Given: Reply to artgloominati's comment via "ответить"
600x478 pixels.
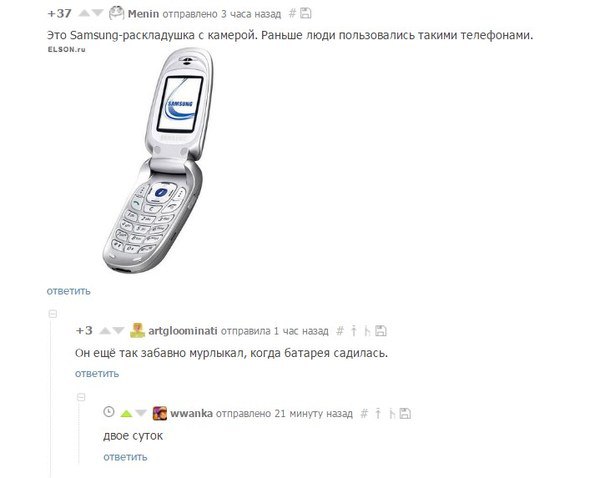Looking at the screenshot, I should tap(97, 374).
